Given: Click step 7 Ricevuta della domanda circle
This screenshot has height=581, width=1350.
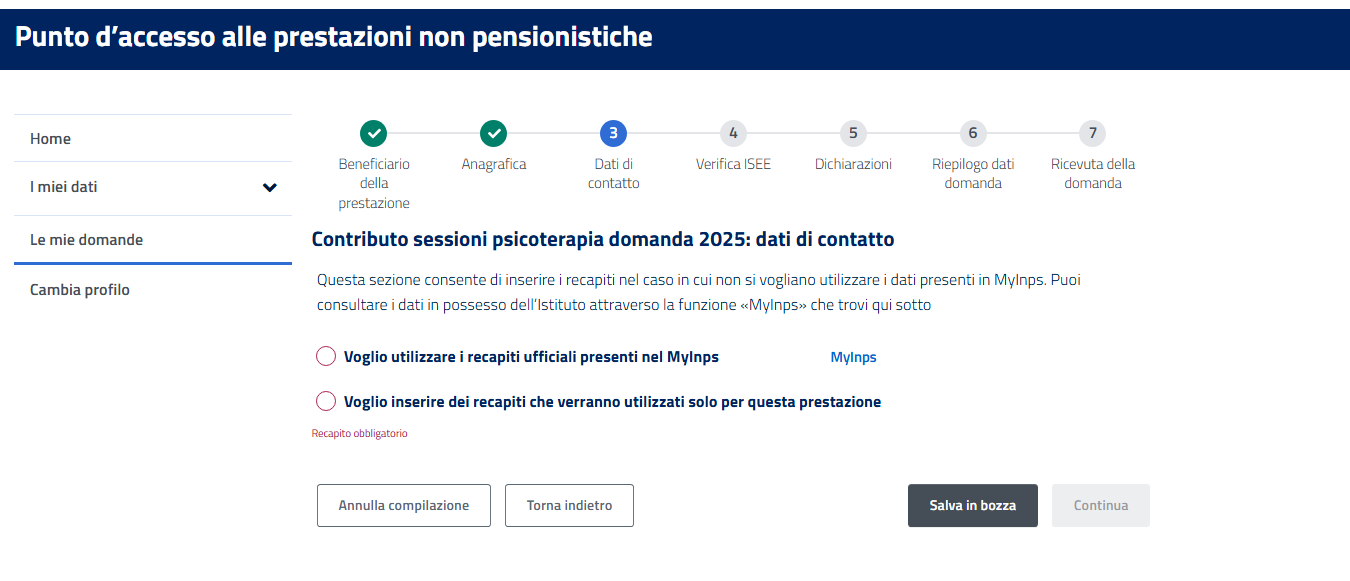Looking at the screenshot, I should click(1093, 133).
